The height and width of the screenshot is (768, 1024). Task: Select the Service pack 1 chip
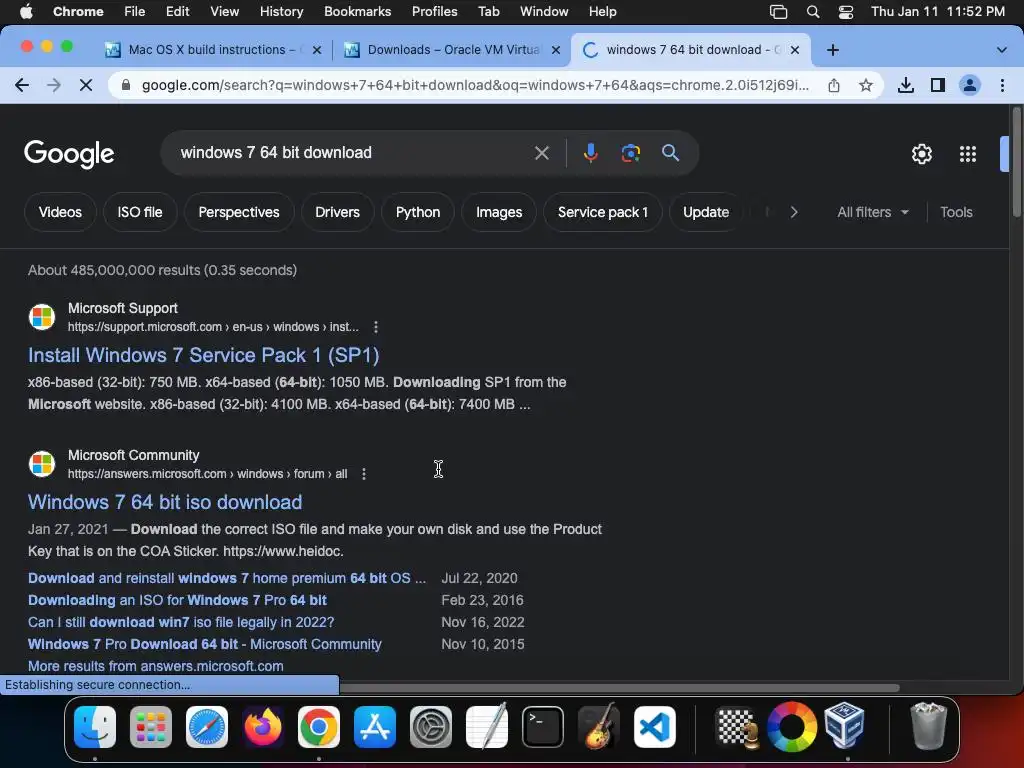point(603,212)
